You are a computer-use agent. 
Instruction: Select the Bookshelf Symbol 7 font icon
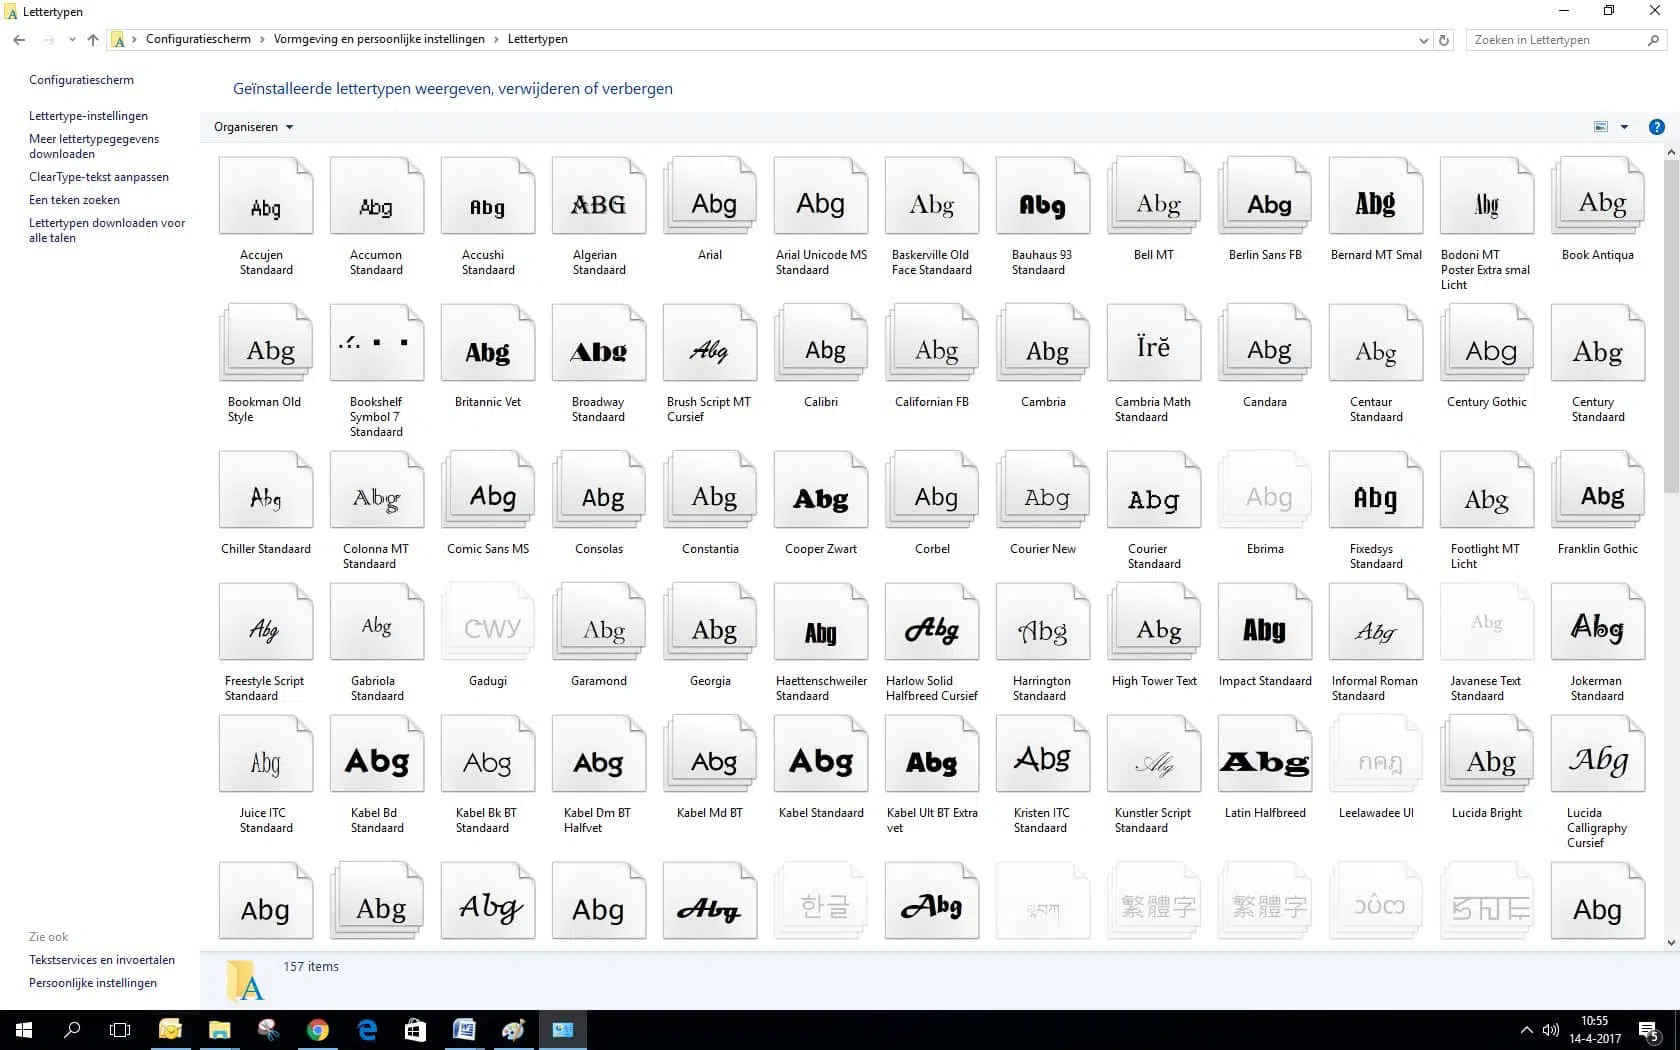pyautogui.click(x=377, y=343)
